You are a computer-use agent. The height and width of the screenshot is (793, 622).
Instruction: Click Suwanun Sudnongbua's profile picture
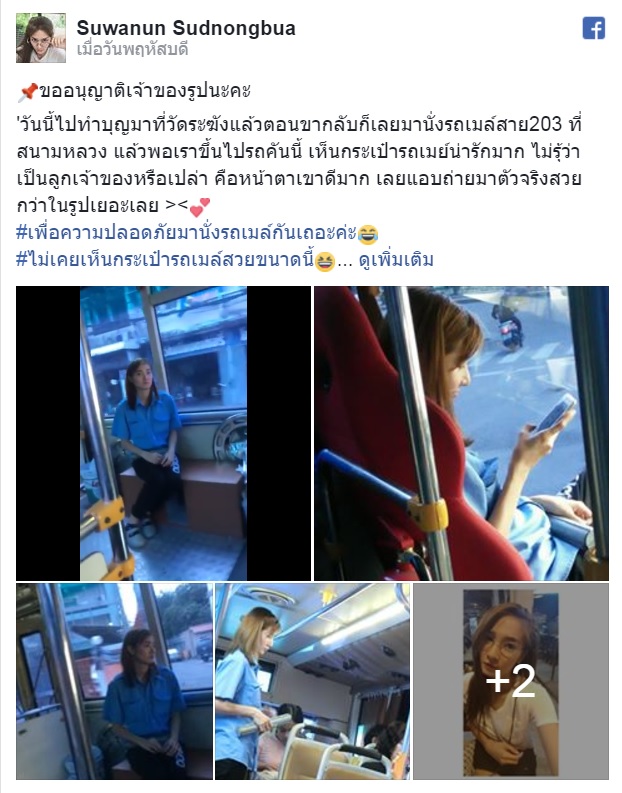(x=41, y=38)
